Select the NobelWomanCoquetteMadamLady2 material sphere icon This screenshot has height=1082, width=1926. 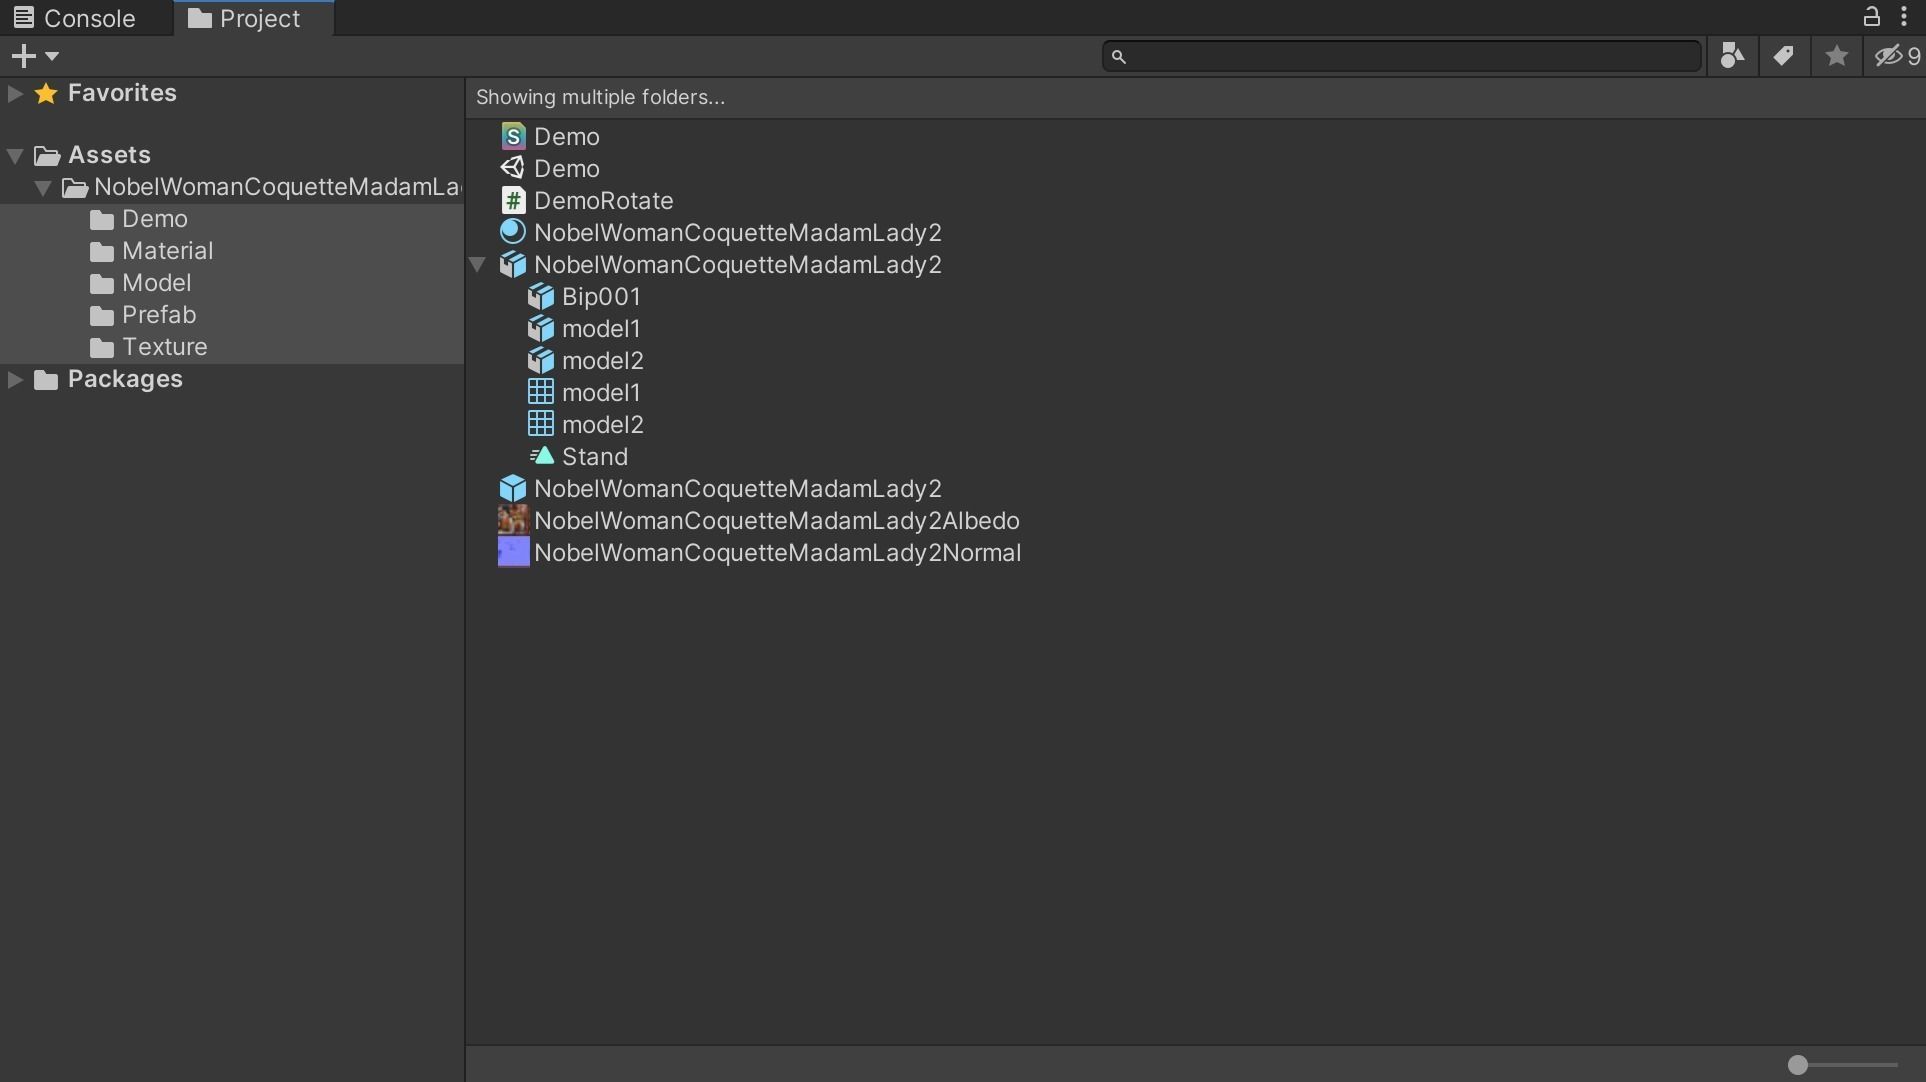coord(512,232)
